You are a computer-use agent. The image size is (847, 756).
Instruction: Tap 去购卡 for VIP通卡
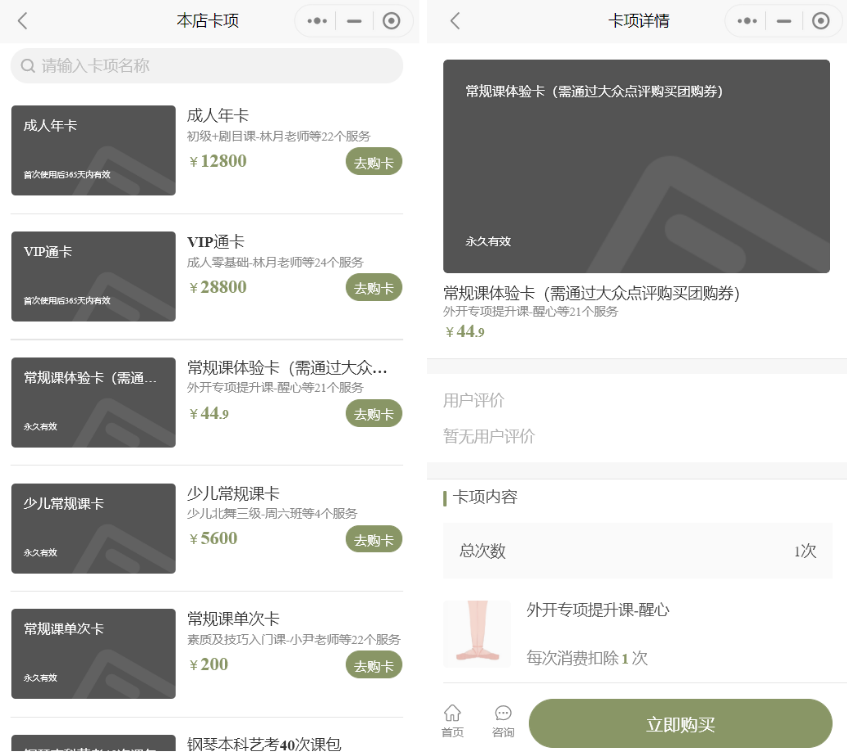coord(374,287)
